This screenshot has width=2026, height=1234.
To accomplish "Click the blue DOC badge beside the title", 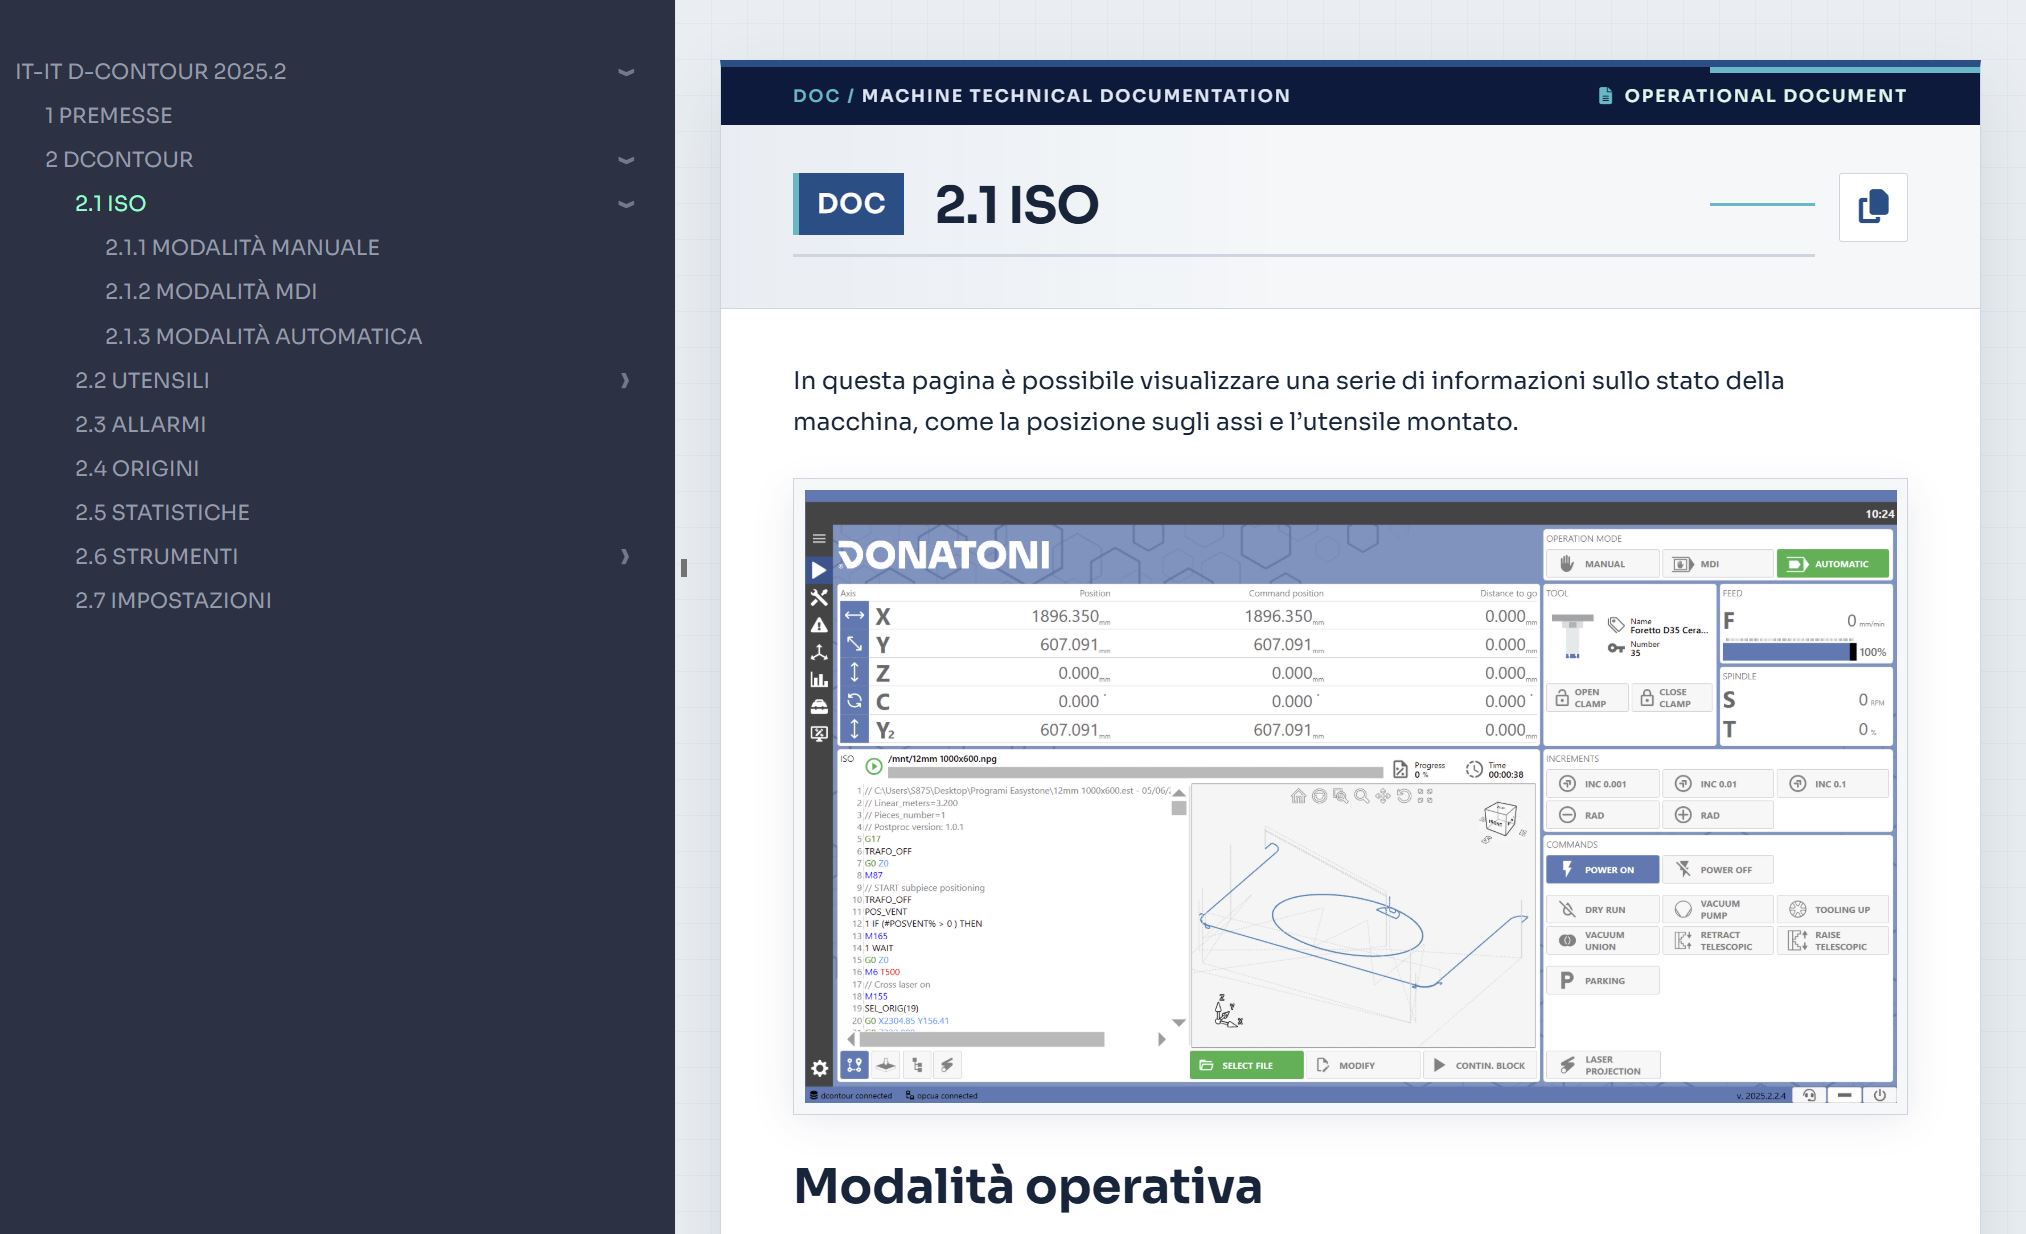I will click(849, 204).
